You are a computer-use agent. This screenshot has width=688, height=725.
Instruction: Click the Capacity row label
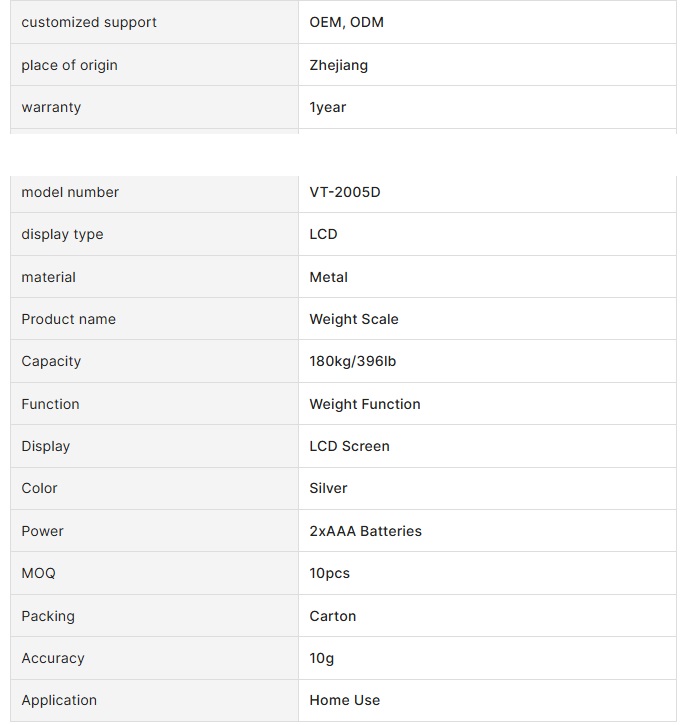pyautogui.click(x=51, y=361)
